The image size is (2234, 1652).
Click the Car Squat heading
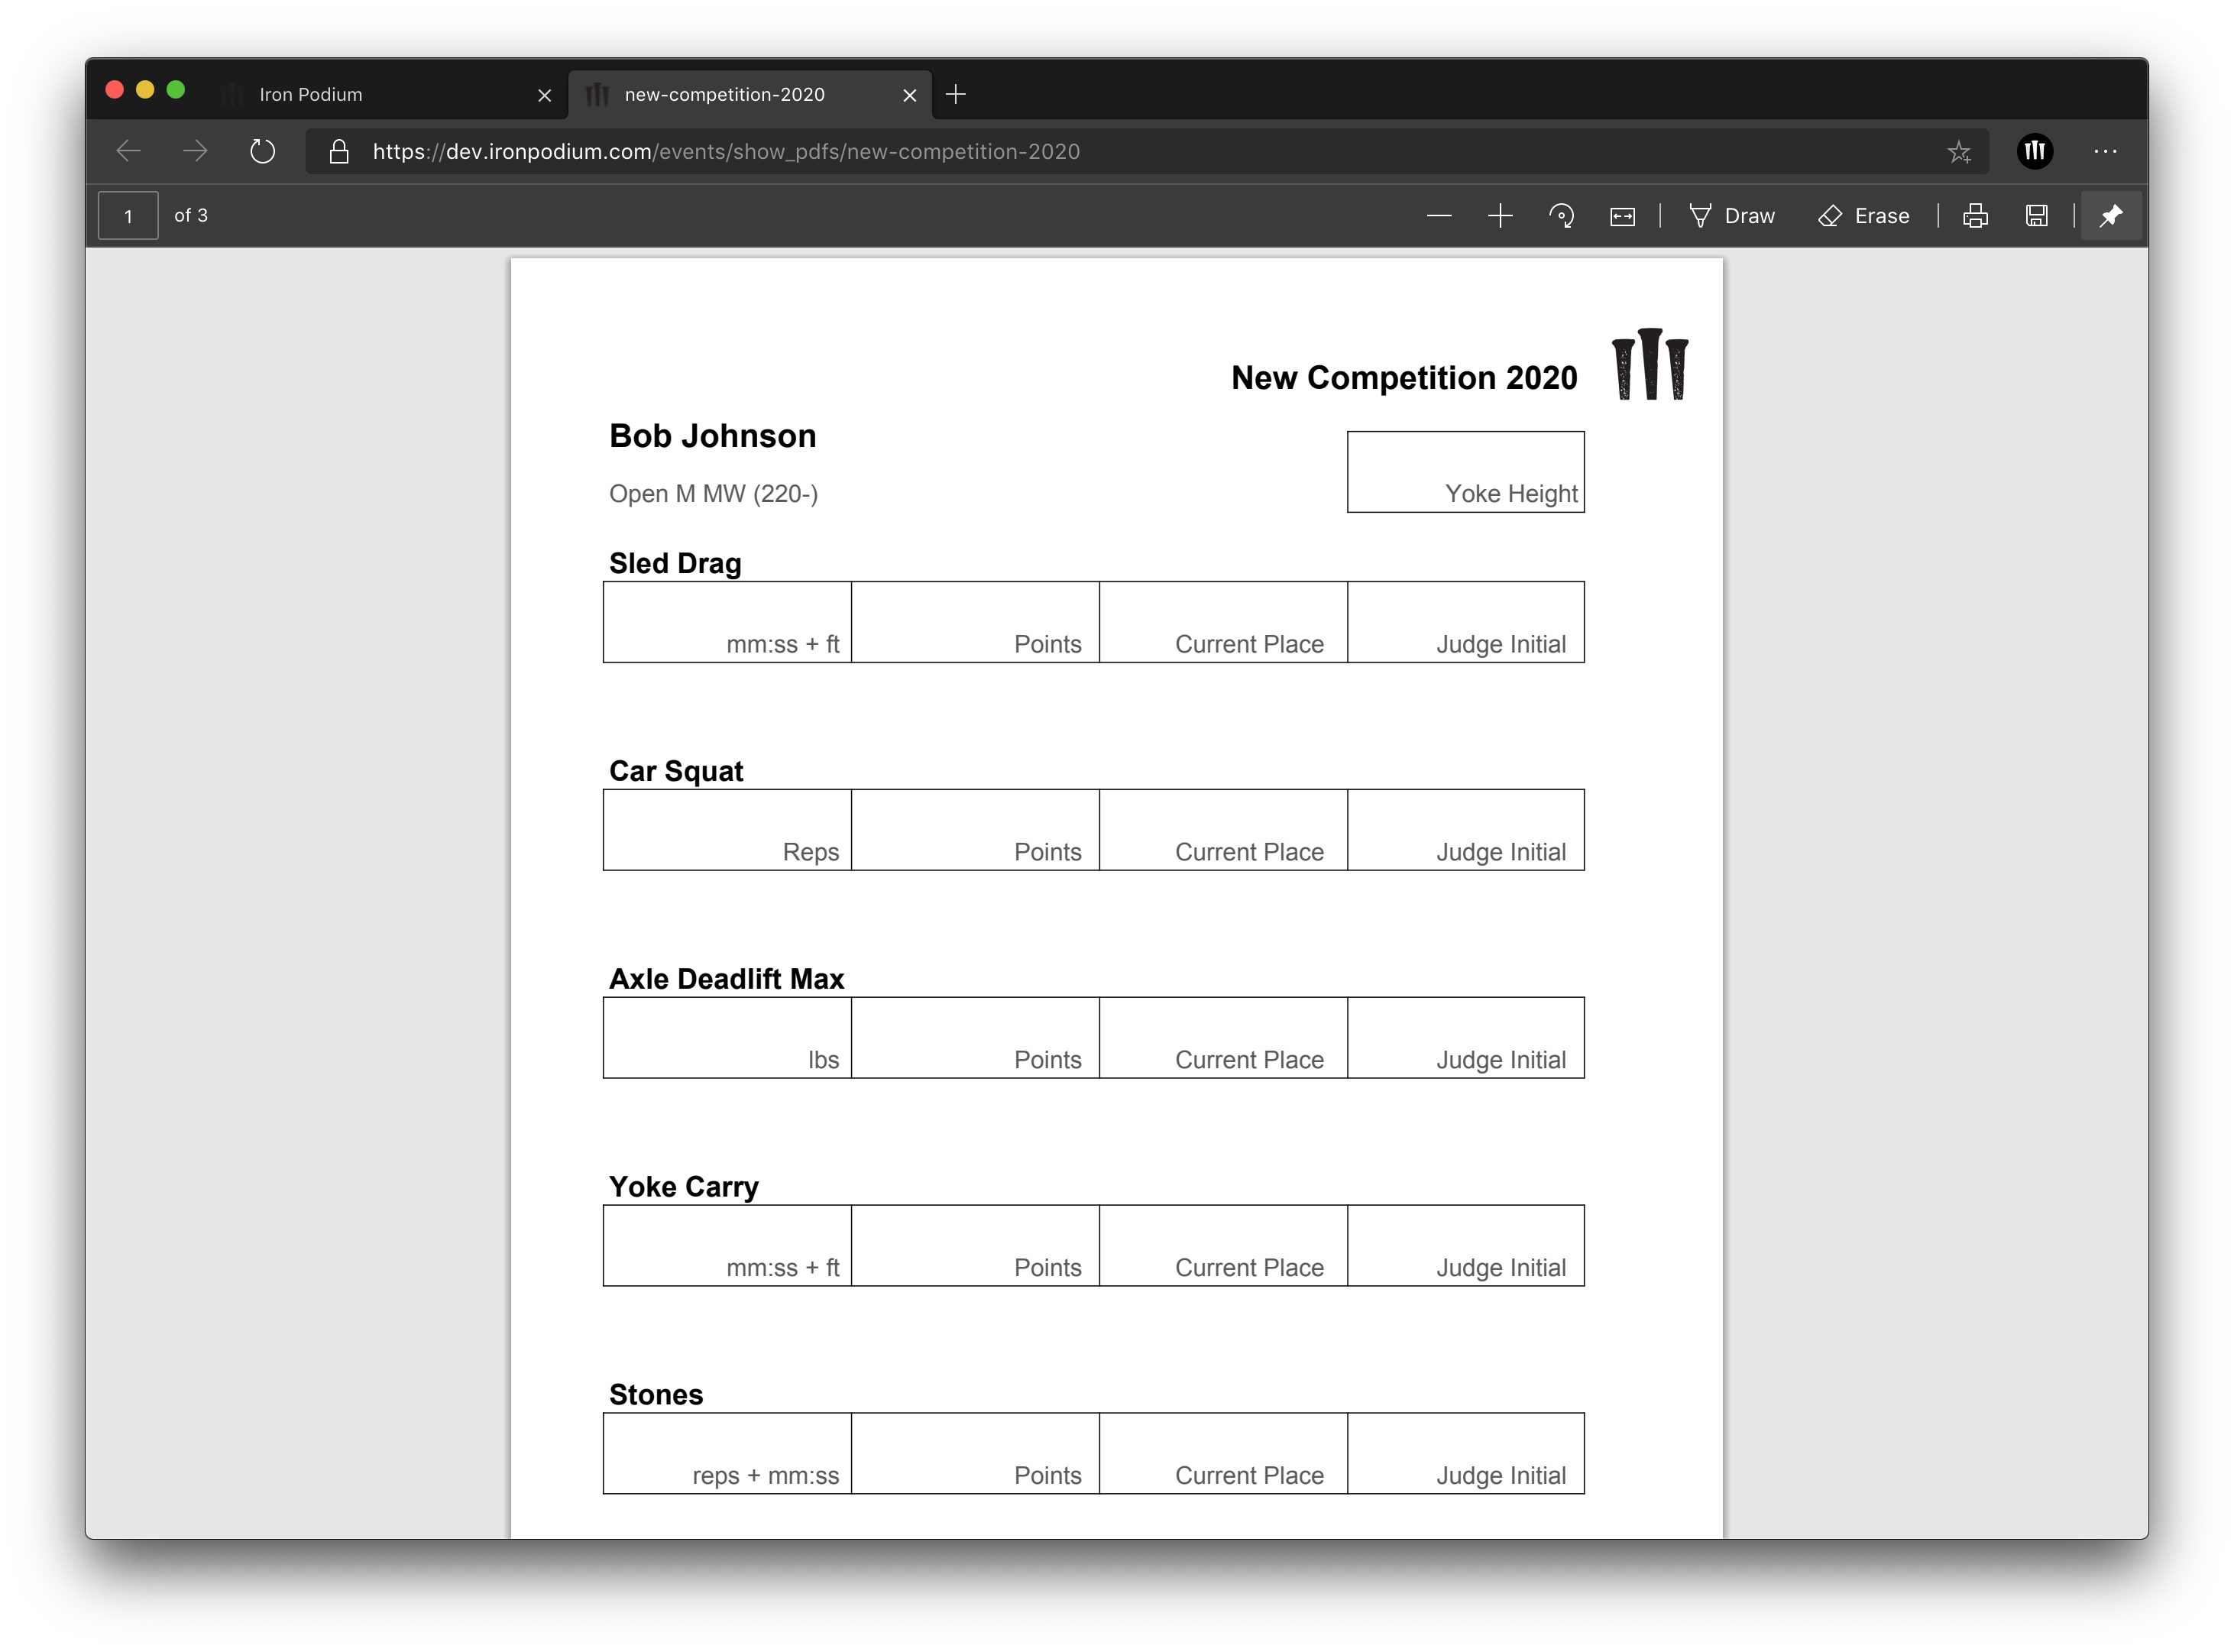click(676, 771)
